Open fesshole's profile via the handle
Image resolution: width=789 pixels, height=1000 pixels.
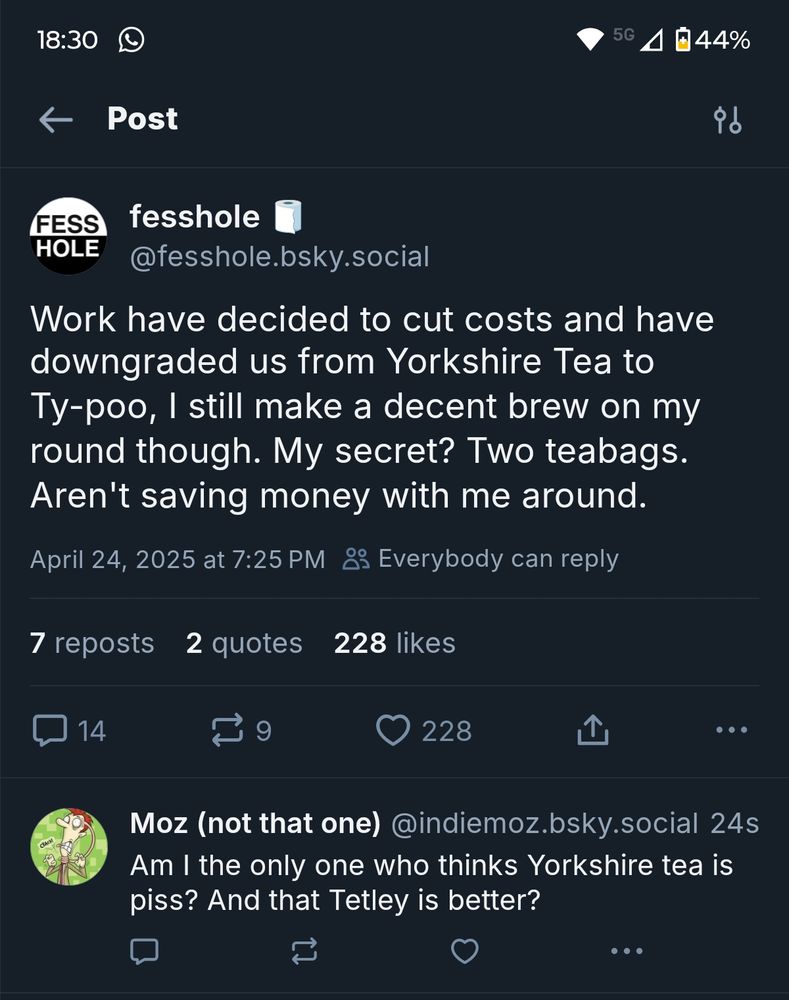pos(279,257)
